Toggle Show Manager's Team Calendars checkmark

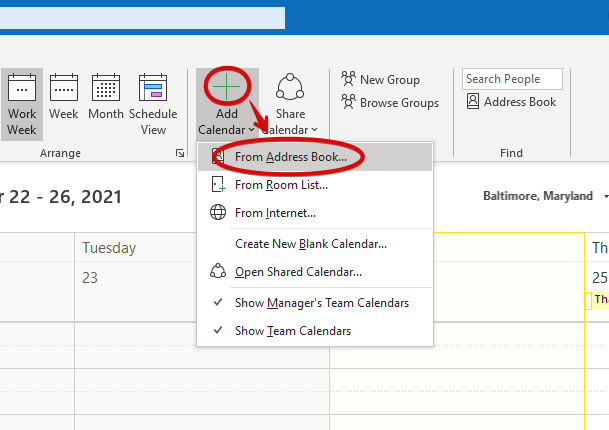[x=218, y=303]
